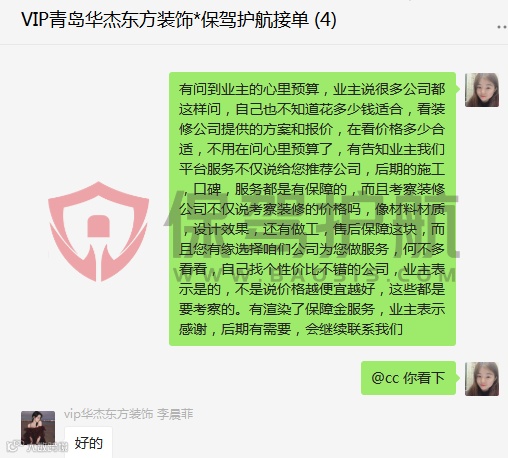Screen dimensions: 508x458
Task: Click the pink shield watermark logo
Action: pyautogui.click(x=98, y=232)
